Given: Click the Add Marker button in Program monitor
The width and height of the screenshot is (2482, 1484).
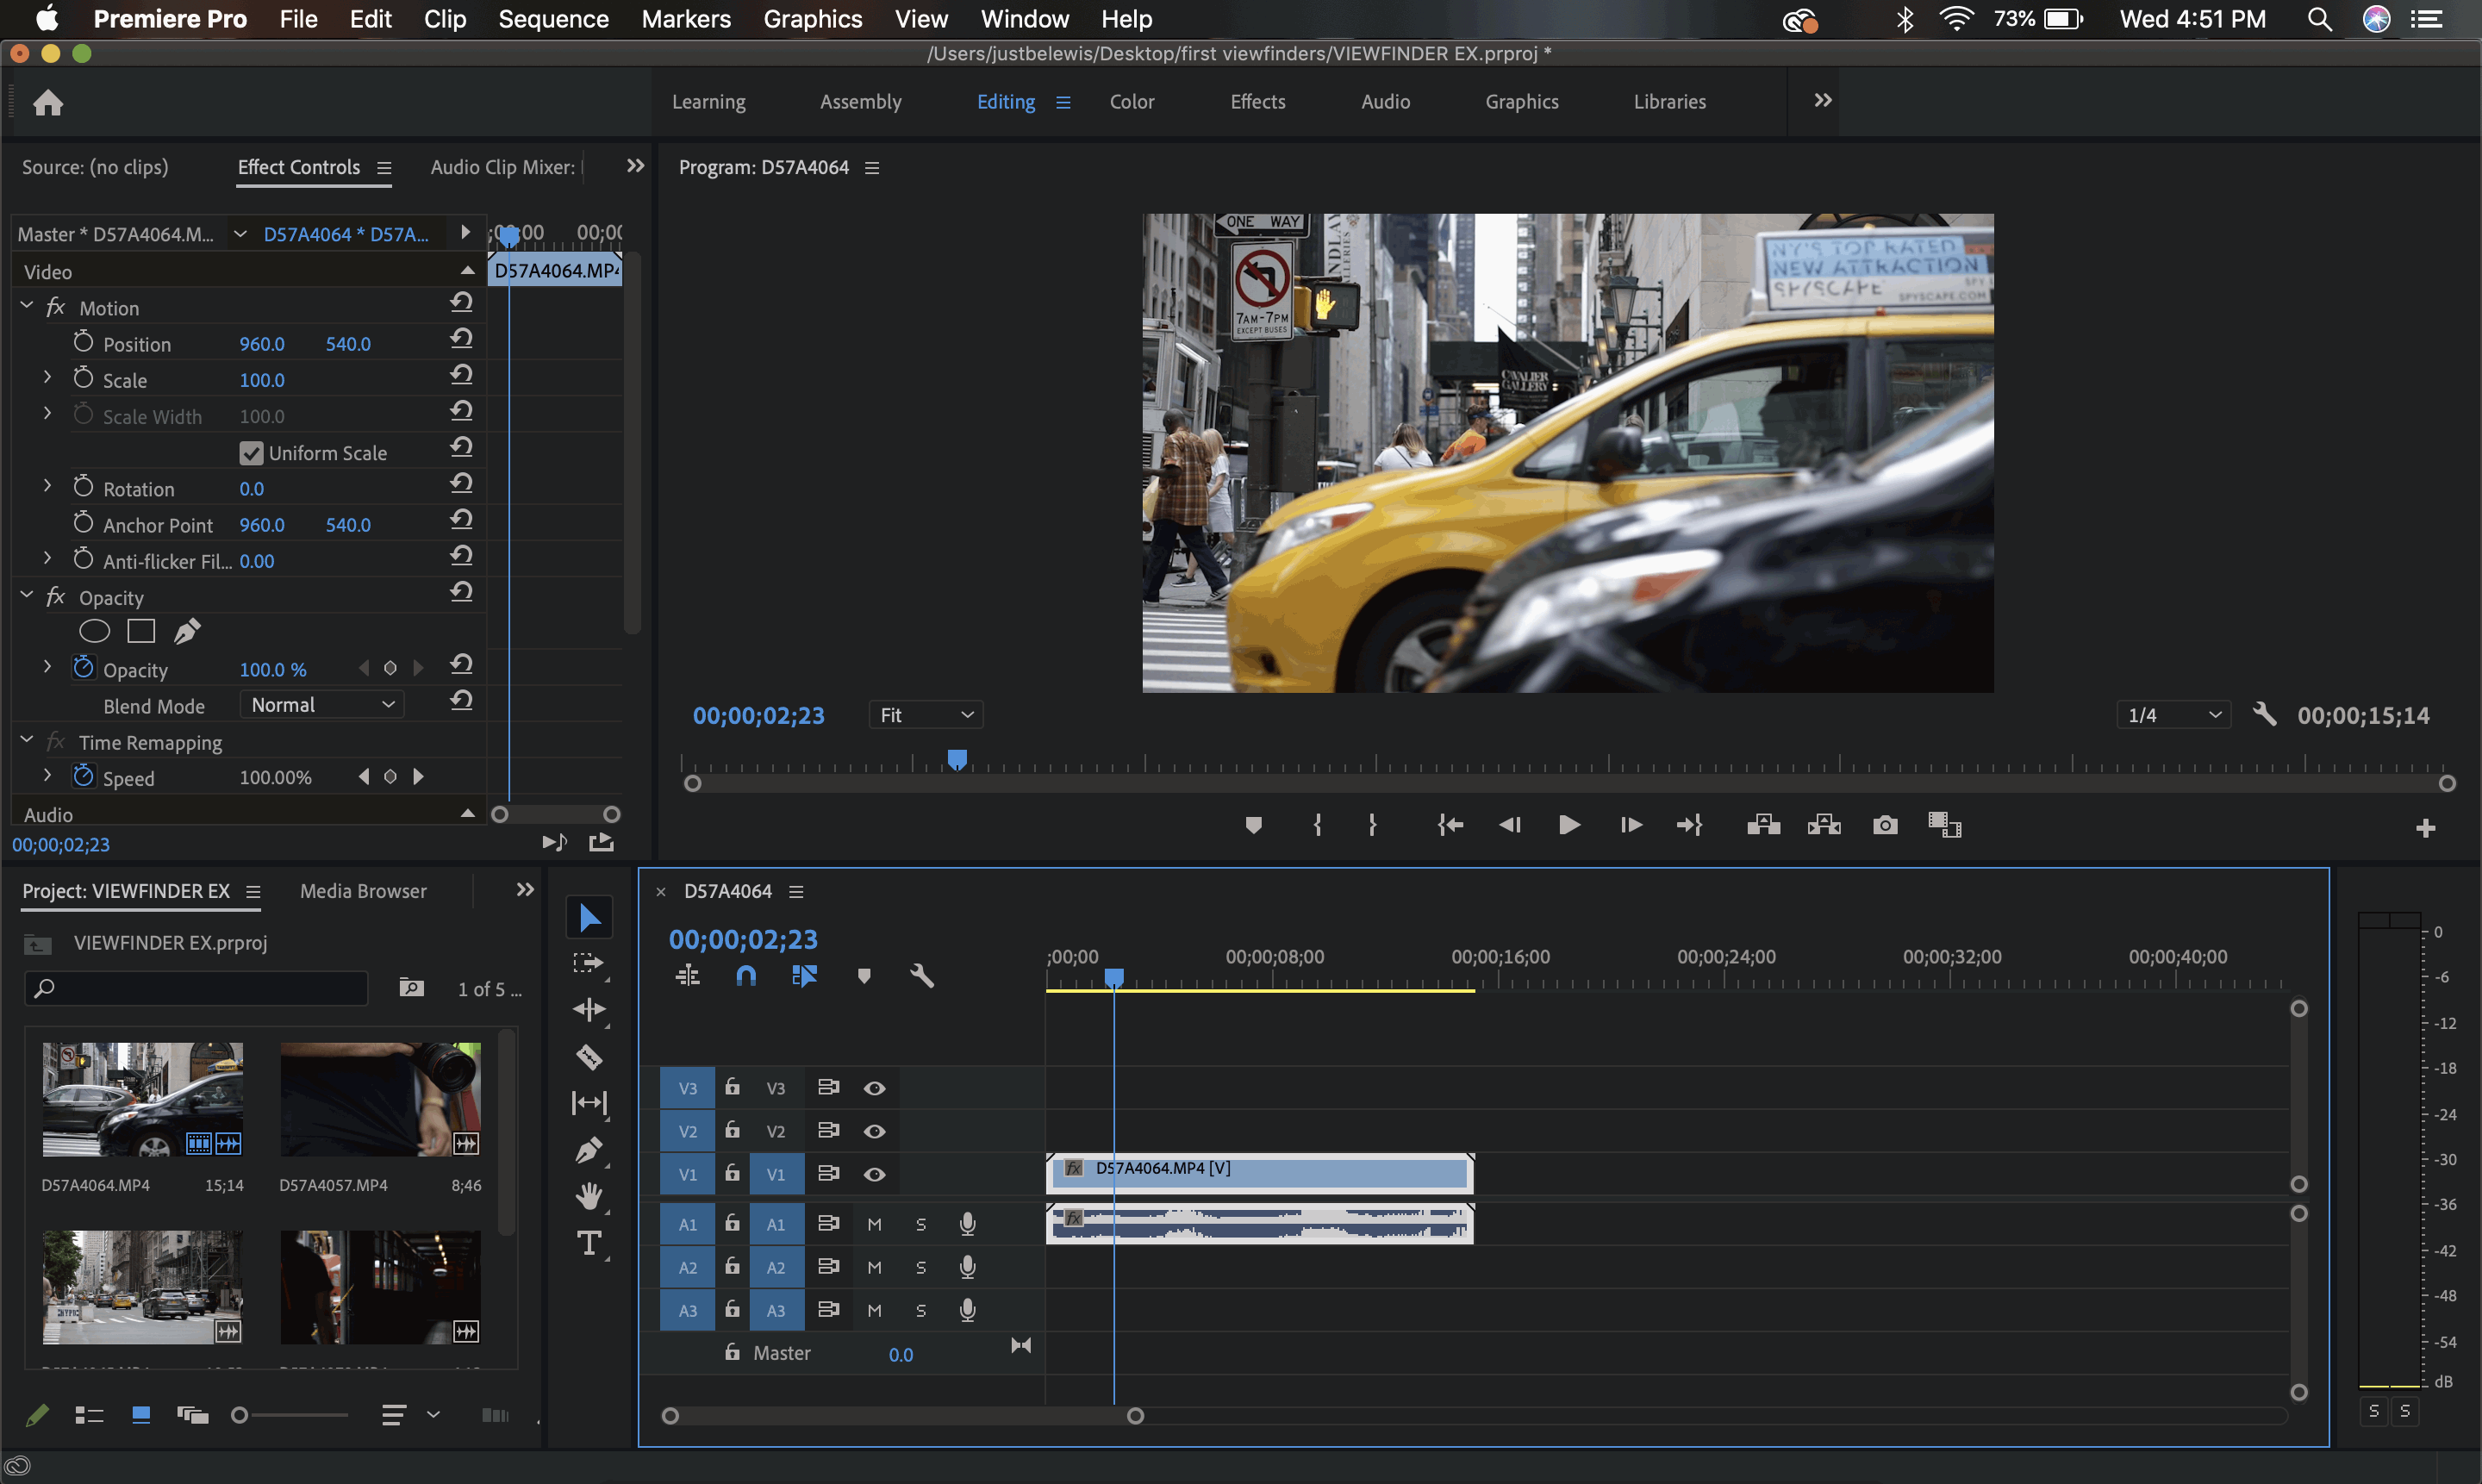Looking at the screenshot, I should [x=1253, y=825].
